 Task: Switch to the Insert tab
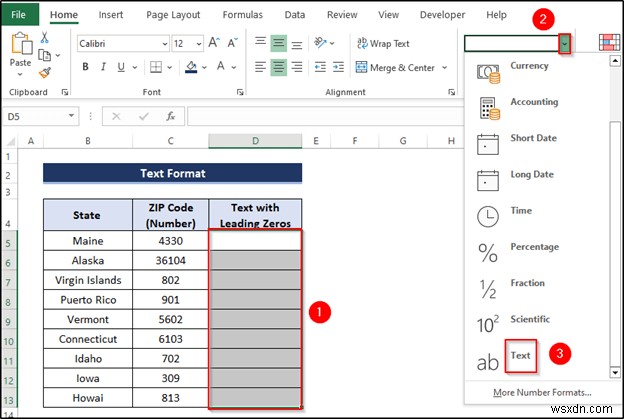pyautogui.click(x=111, y=15)
